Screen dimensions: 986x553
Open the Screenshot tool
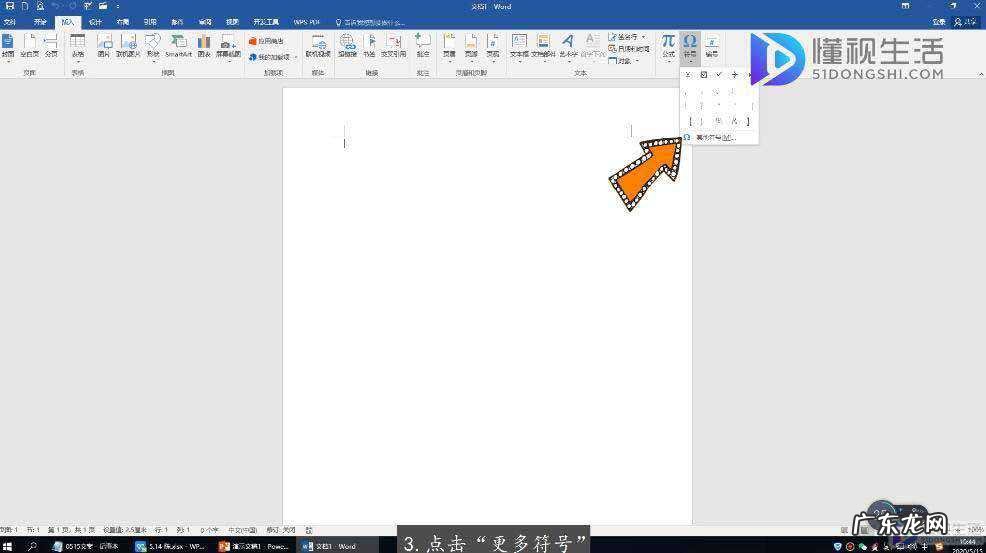229,45
